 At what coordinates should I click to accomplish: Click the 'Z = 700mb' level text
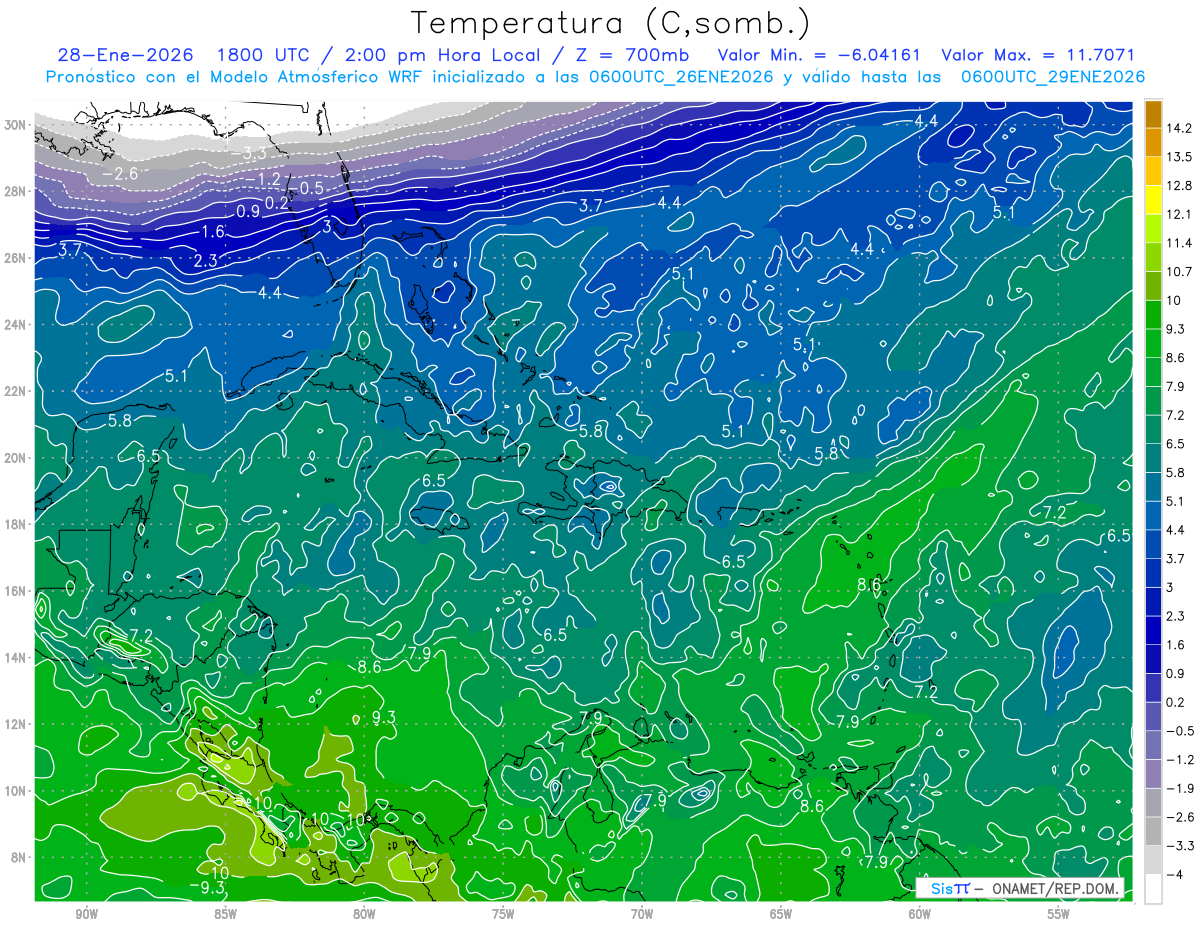[x=627, y=55]
